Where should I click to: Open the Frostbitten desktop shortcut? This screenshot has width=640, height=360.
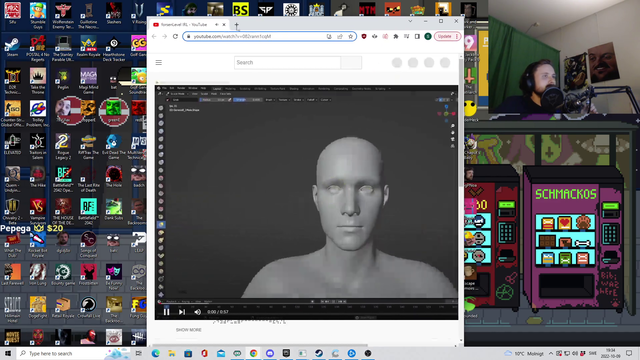point(88,274)
